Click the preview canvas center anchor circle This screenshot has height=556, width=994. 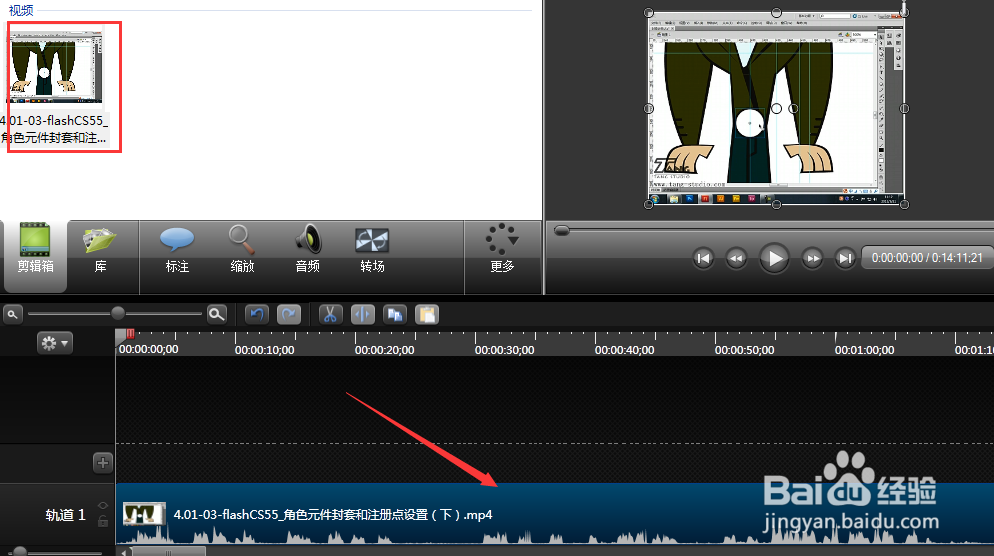(x=777, y=108)
